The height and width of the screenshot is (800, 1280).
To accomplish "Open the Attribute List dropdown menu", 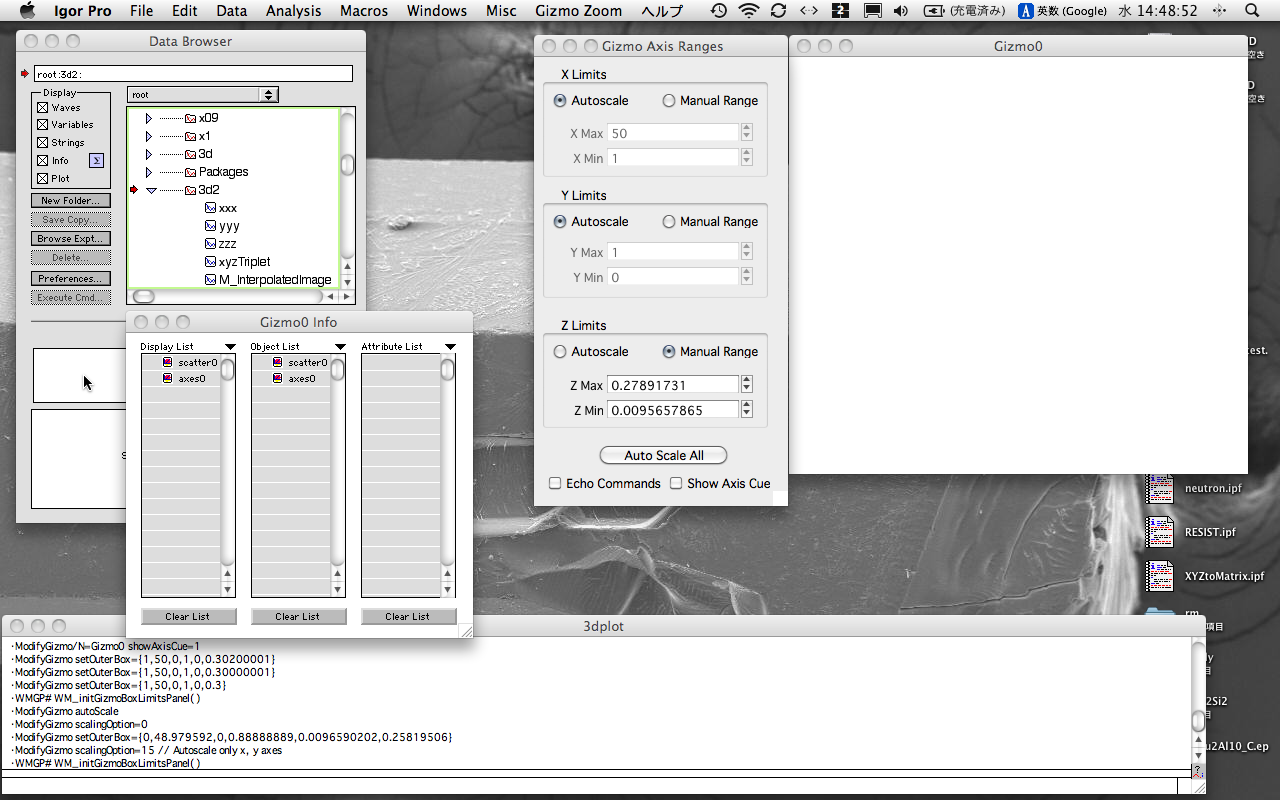I will point(450,347).
